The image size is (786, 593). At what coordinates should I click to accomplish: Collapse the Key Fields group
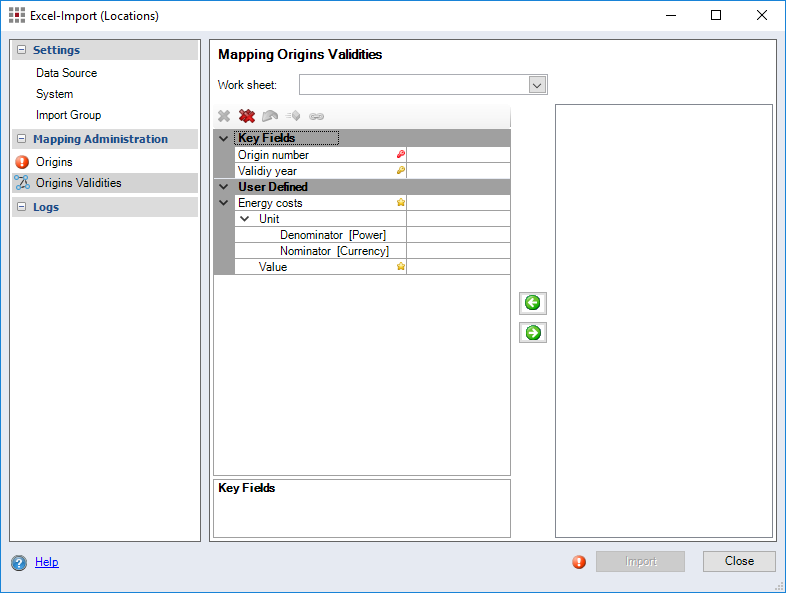pyautogui.click(x=223, y=139)
